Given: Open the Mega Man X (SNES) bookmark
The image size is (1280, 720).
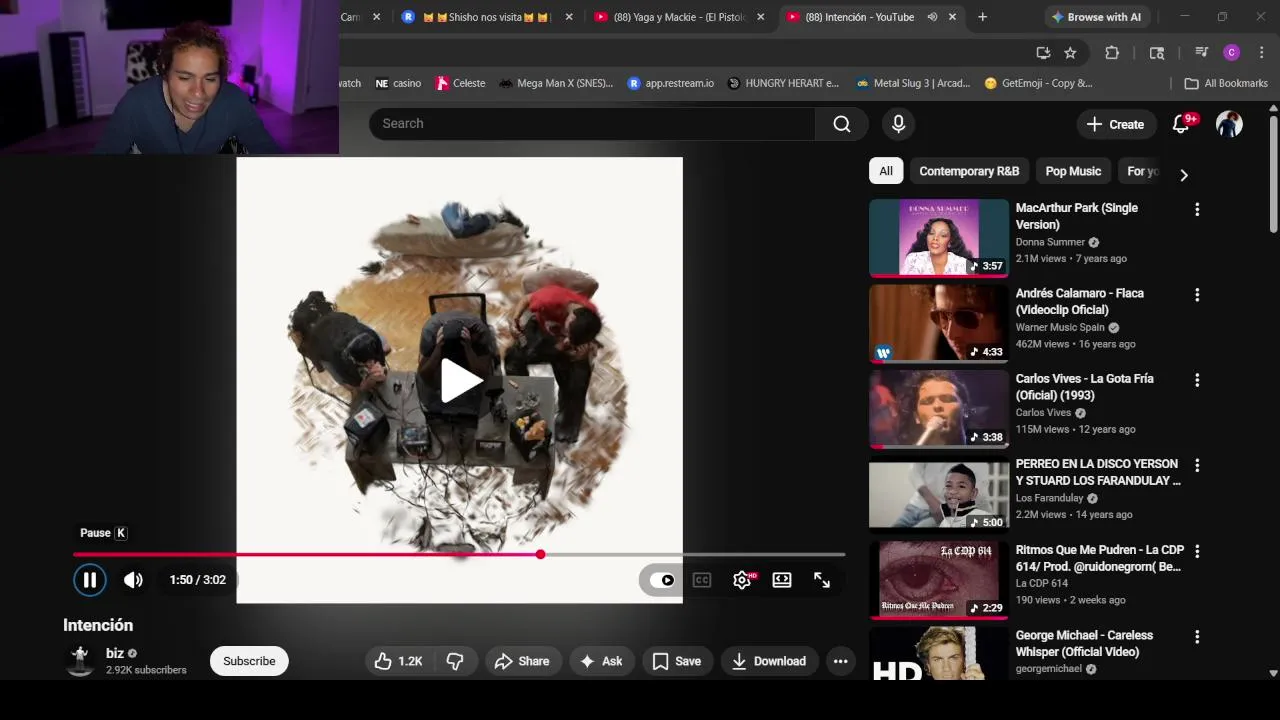Looking at the screenshot, I should [x=555, y=83].
